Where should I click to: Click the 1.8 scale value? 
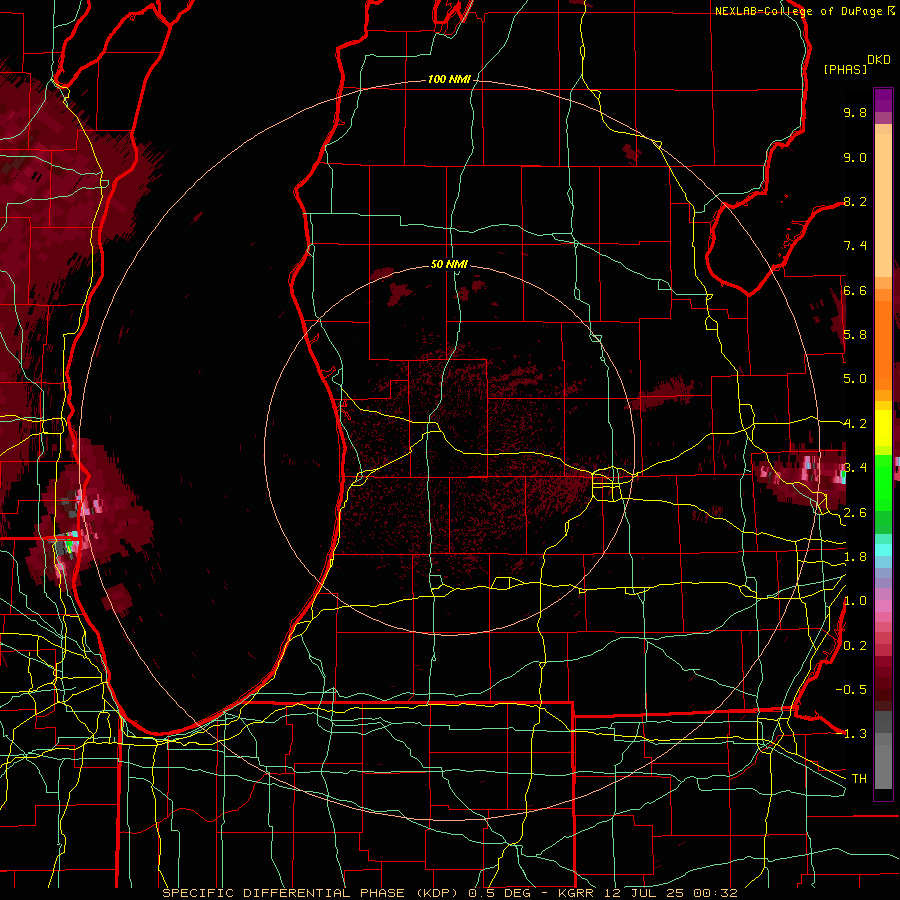[x=855, y=557]
